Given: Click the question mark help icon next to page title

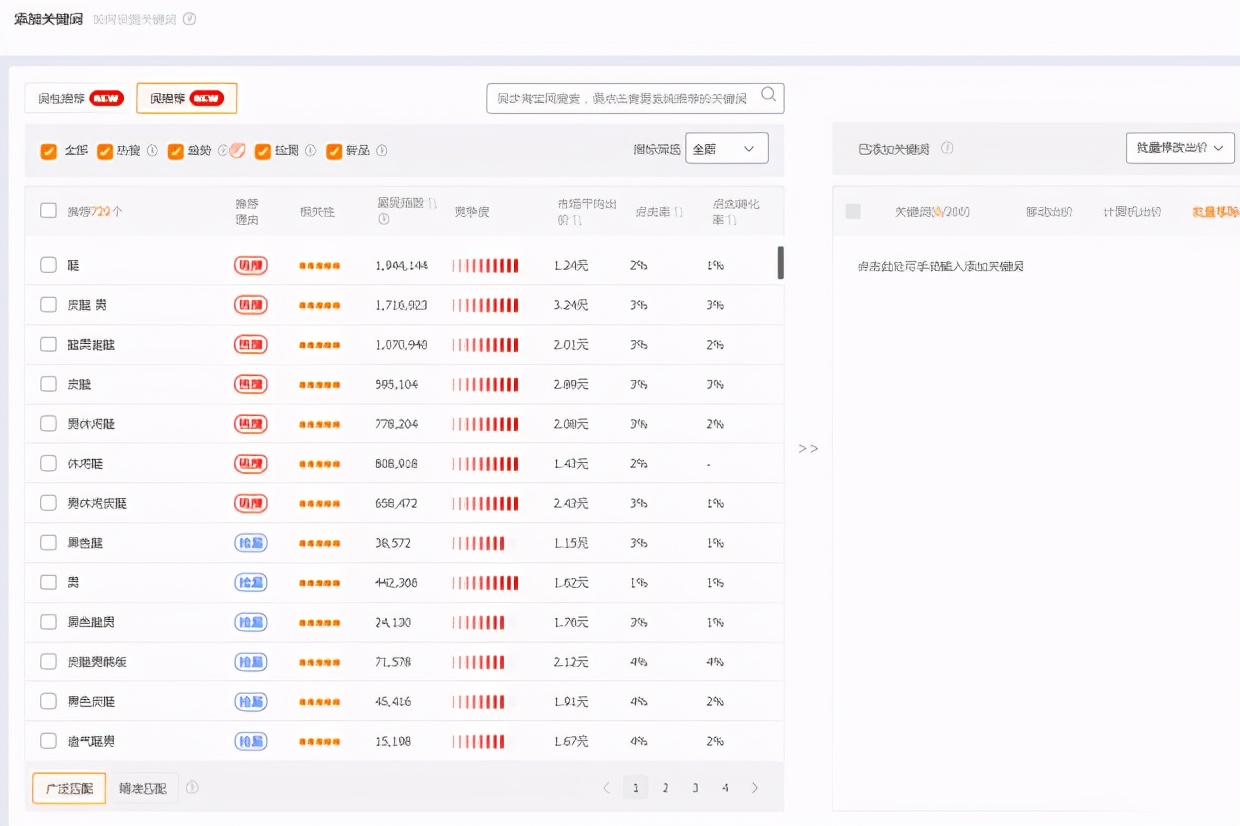Looking at the screenshot, I should (x=188, y=18).
